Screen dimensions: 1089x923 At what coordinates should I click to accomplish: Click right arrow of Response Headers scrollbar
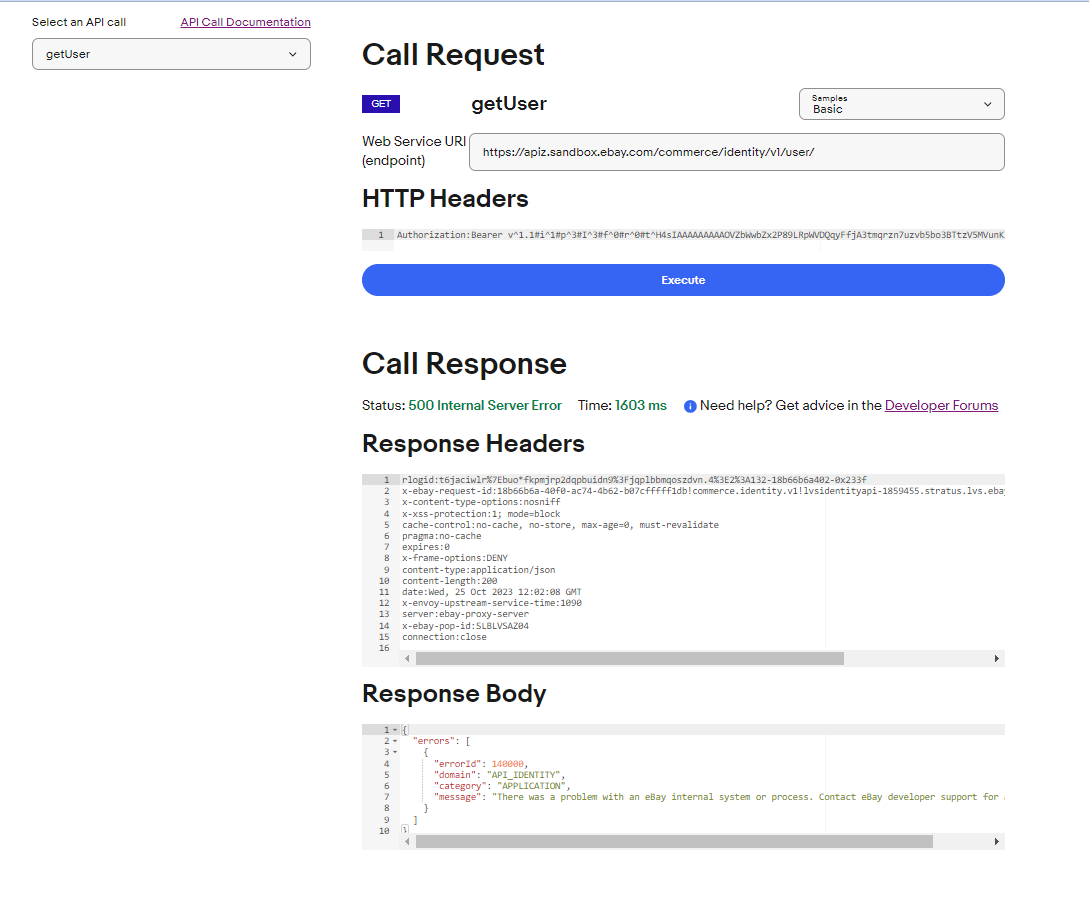997,658
